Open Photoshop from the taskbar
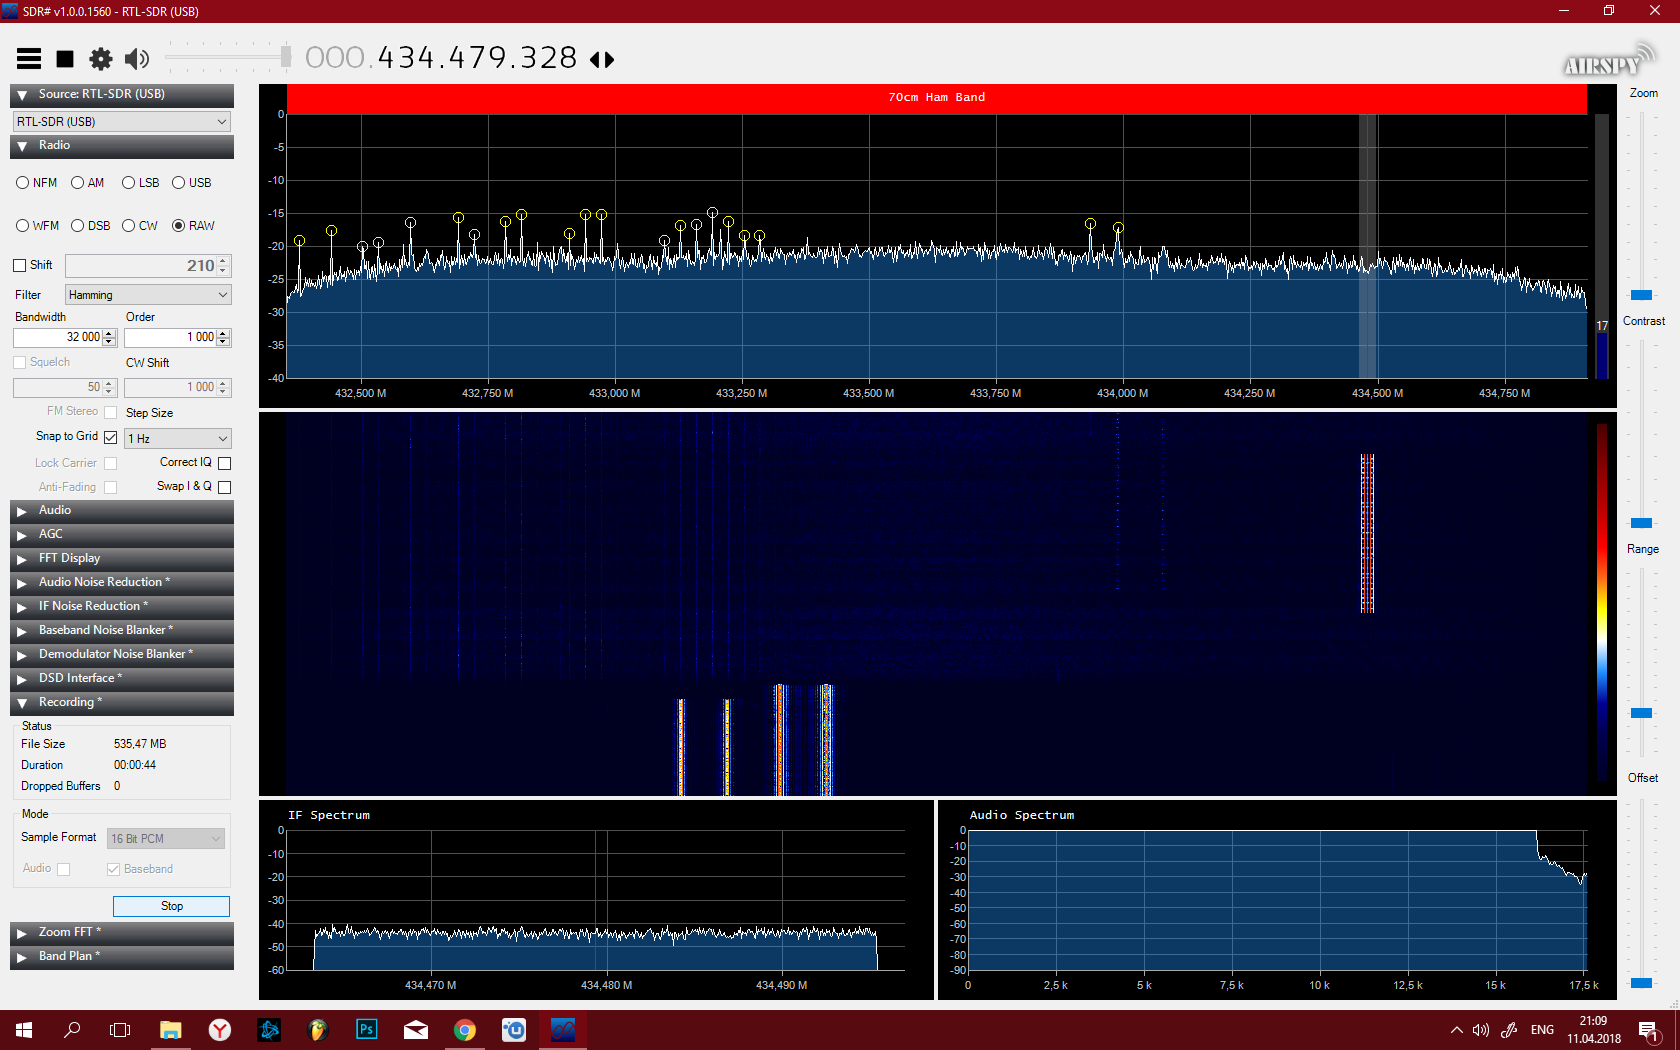 (367, 1029)
